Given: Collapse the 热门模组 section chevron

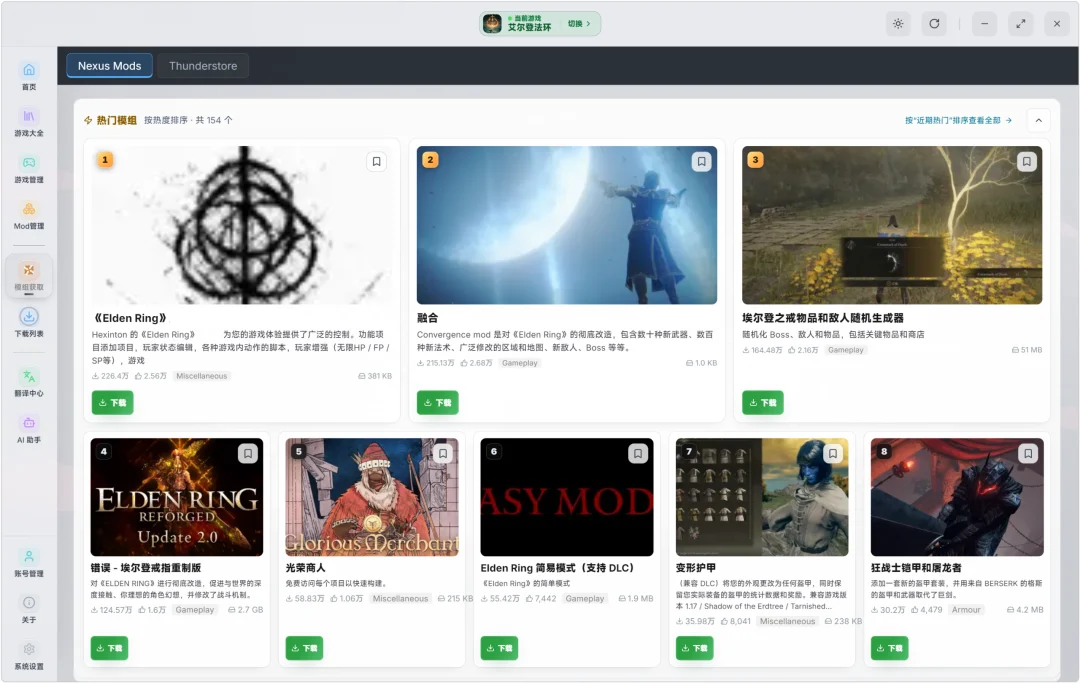Looking at the screenshot, I should coord(1039,120).
